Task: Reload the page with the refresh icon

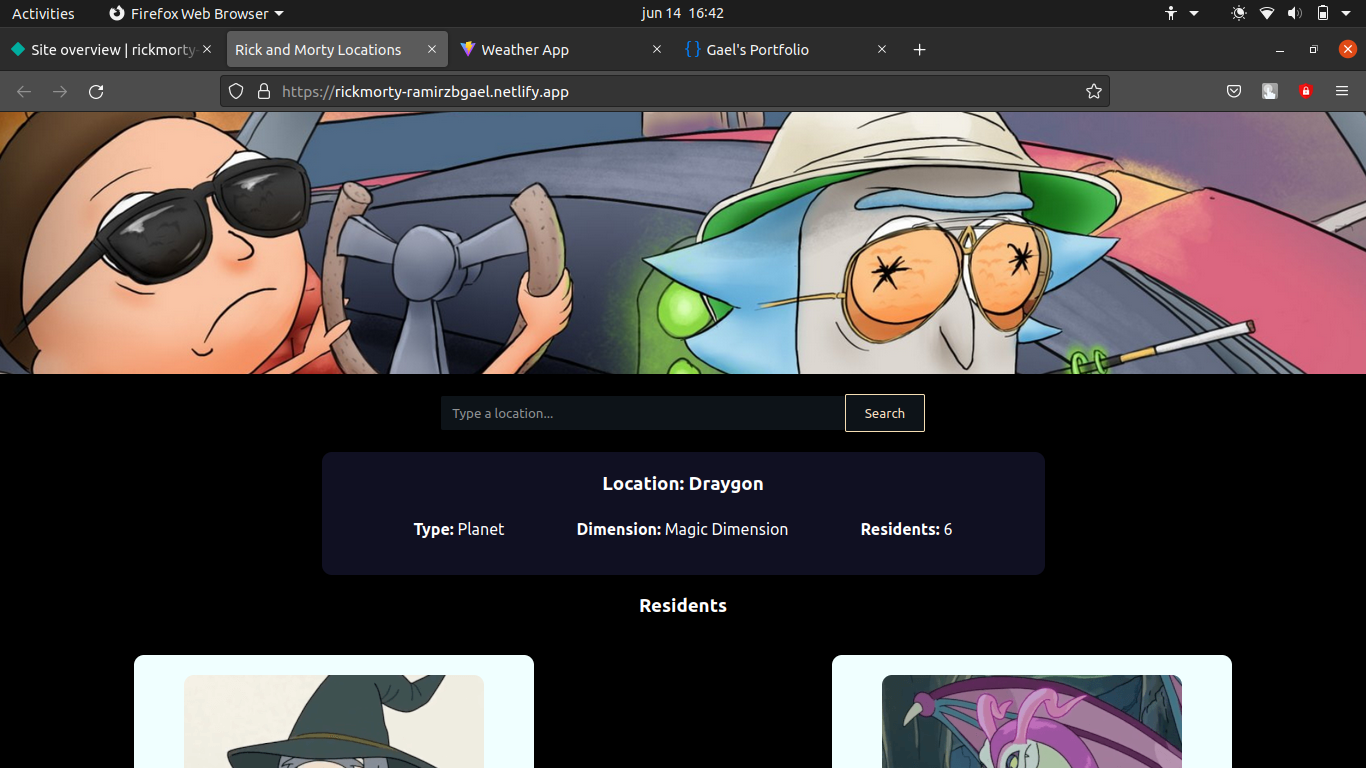Action: [x=96, y=91]
